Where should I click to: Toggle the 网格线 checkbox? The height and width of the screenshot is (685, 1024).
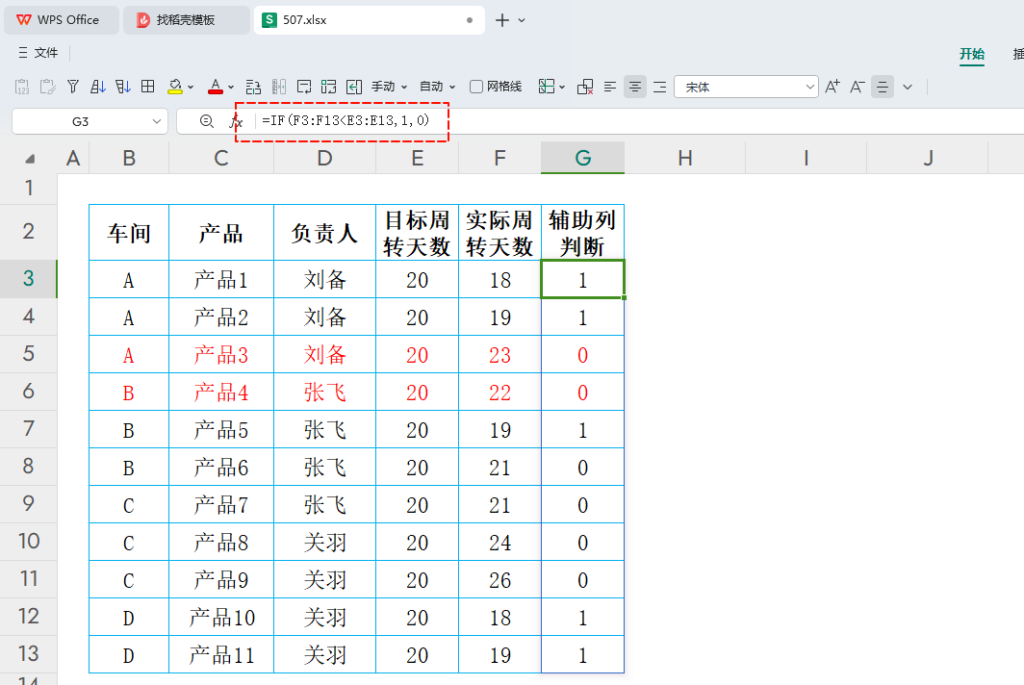point(476,87)
